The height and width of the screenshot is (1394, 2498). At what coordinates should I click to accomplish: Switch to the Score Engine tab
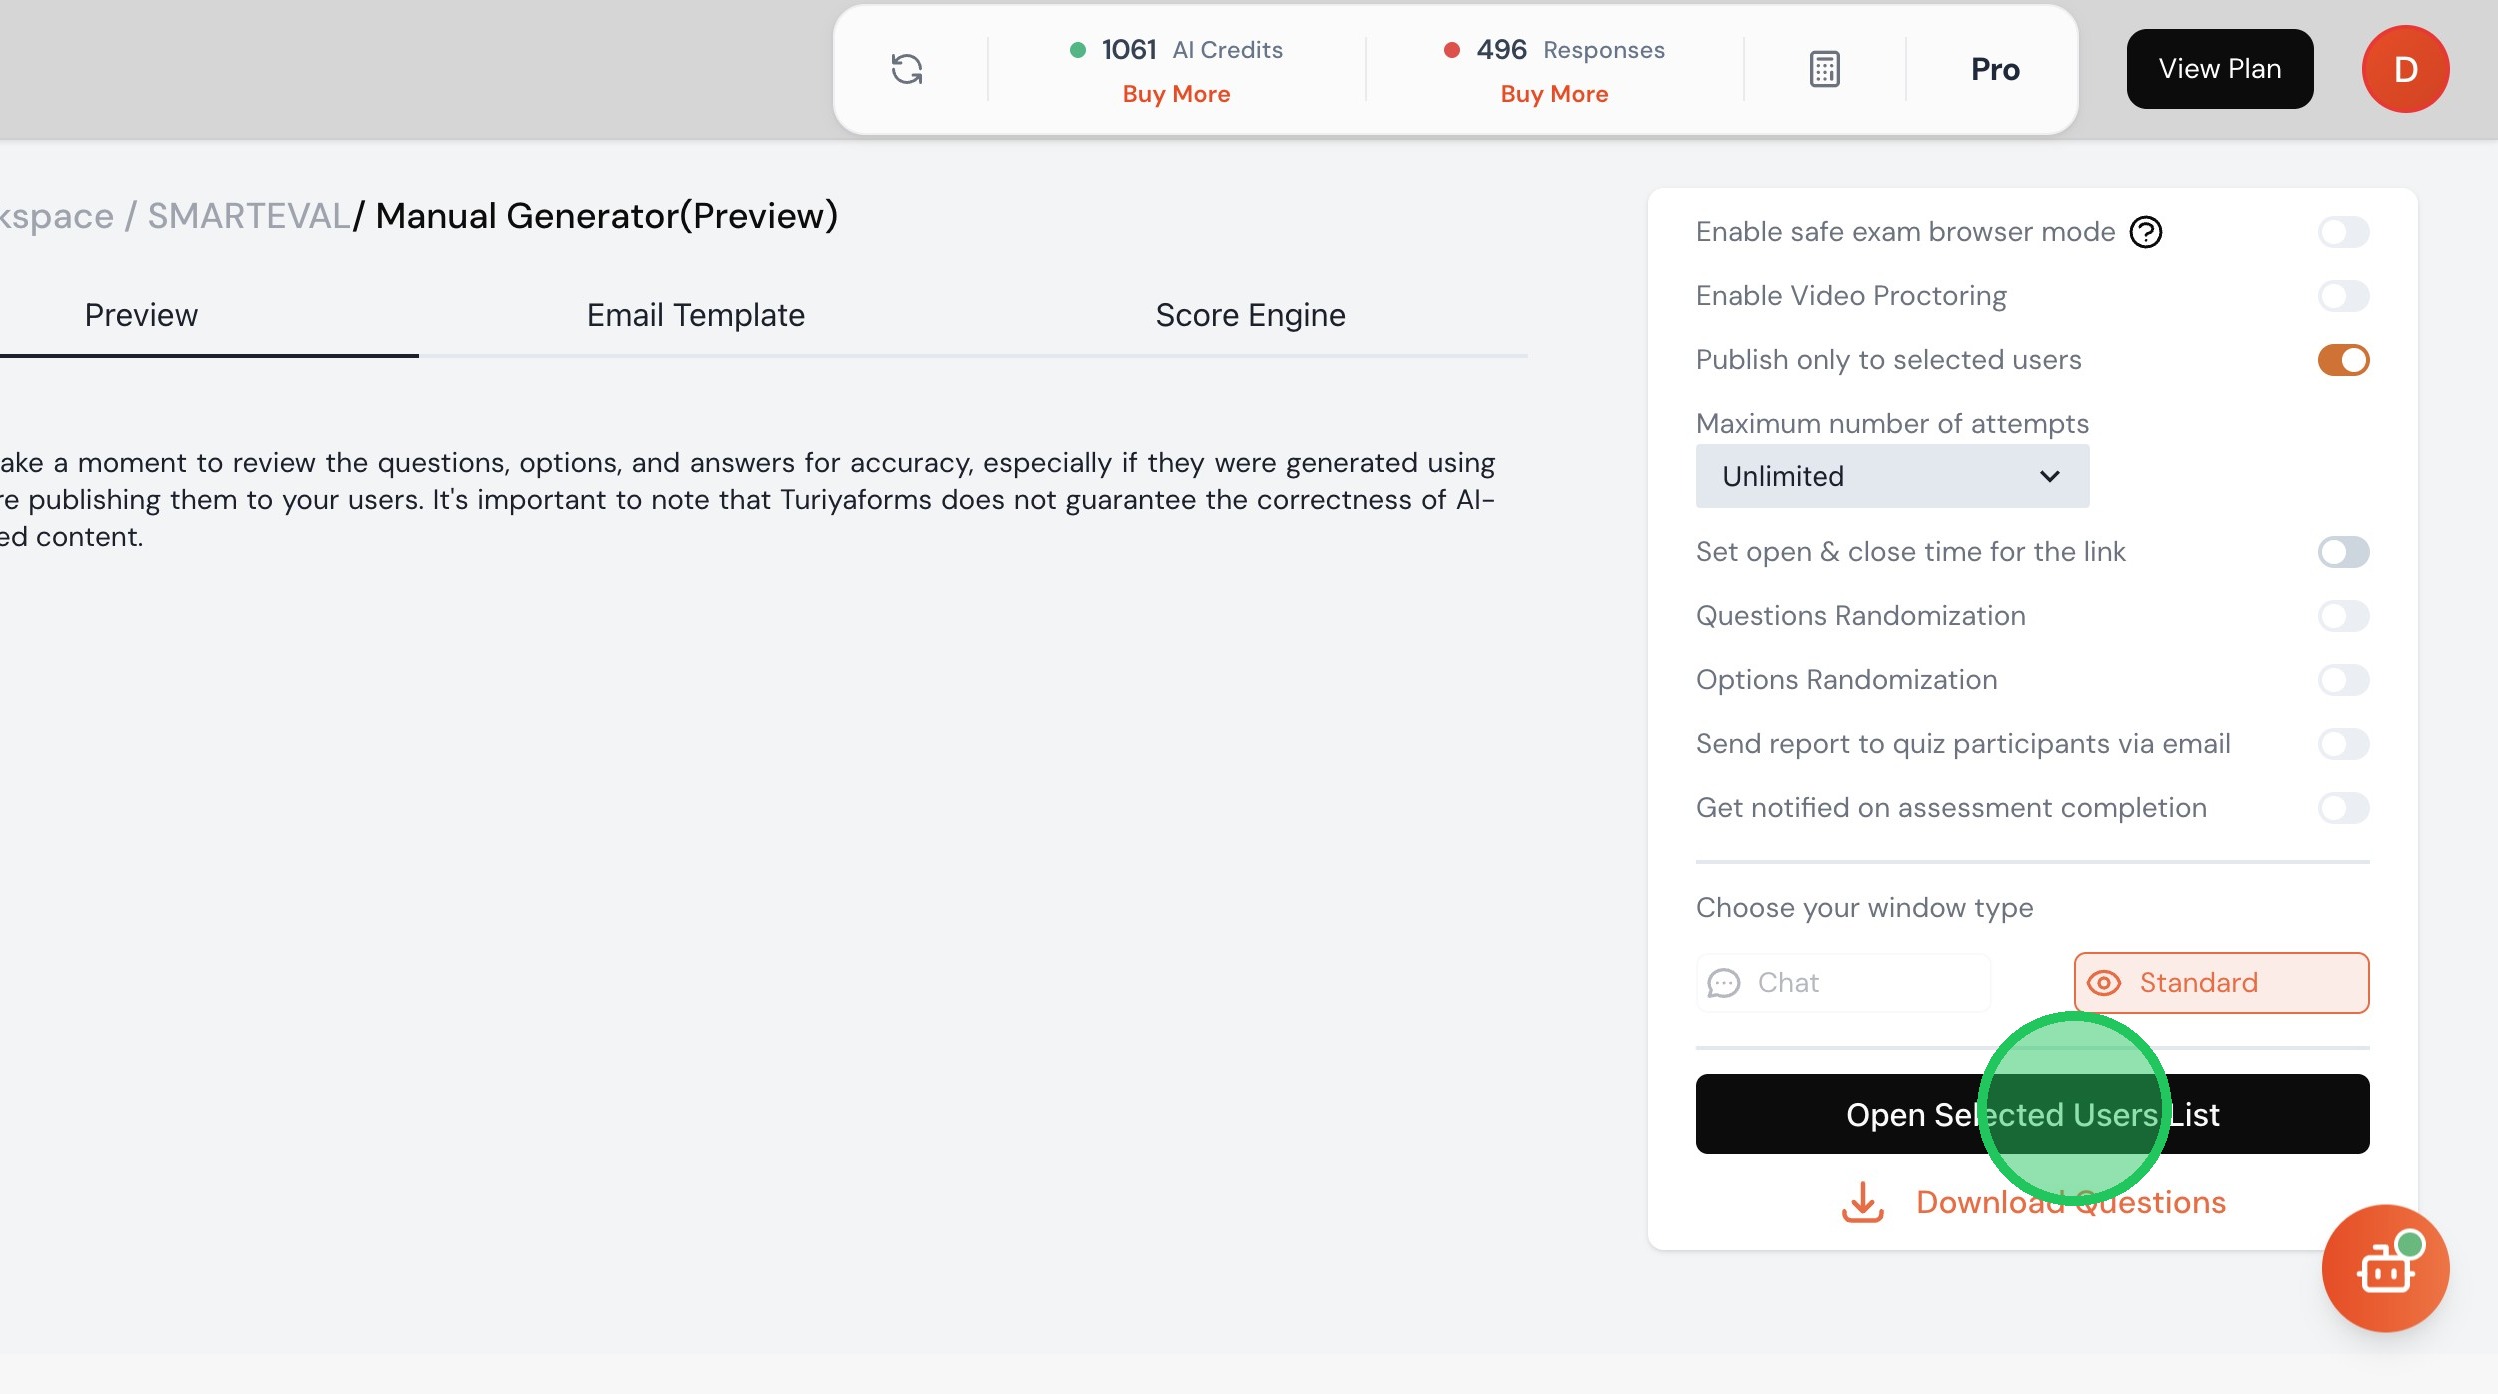click(x=1249, y=315)
